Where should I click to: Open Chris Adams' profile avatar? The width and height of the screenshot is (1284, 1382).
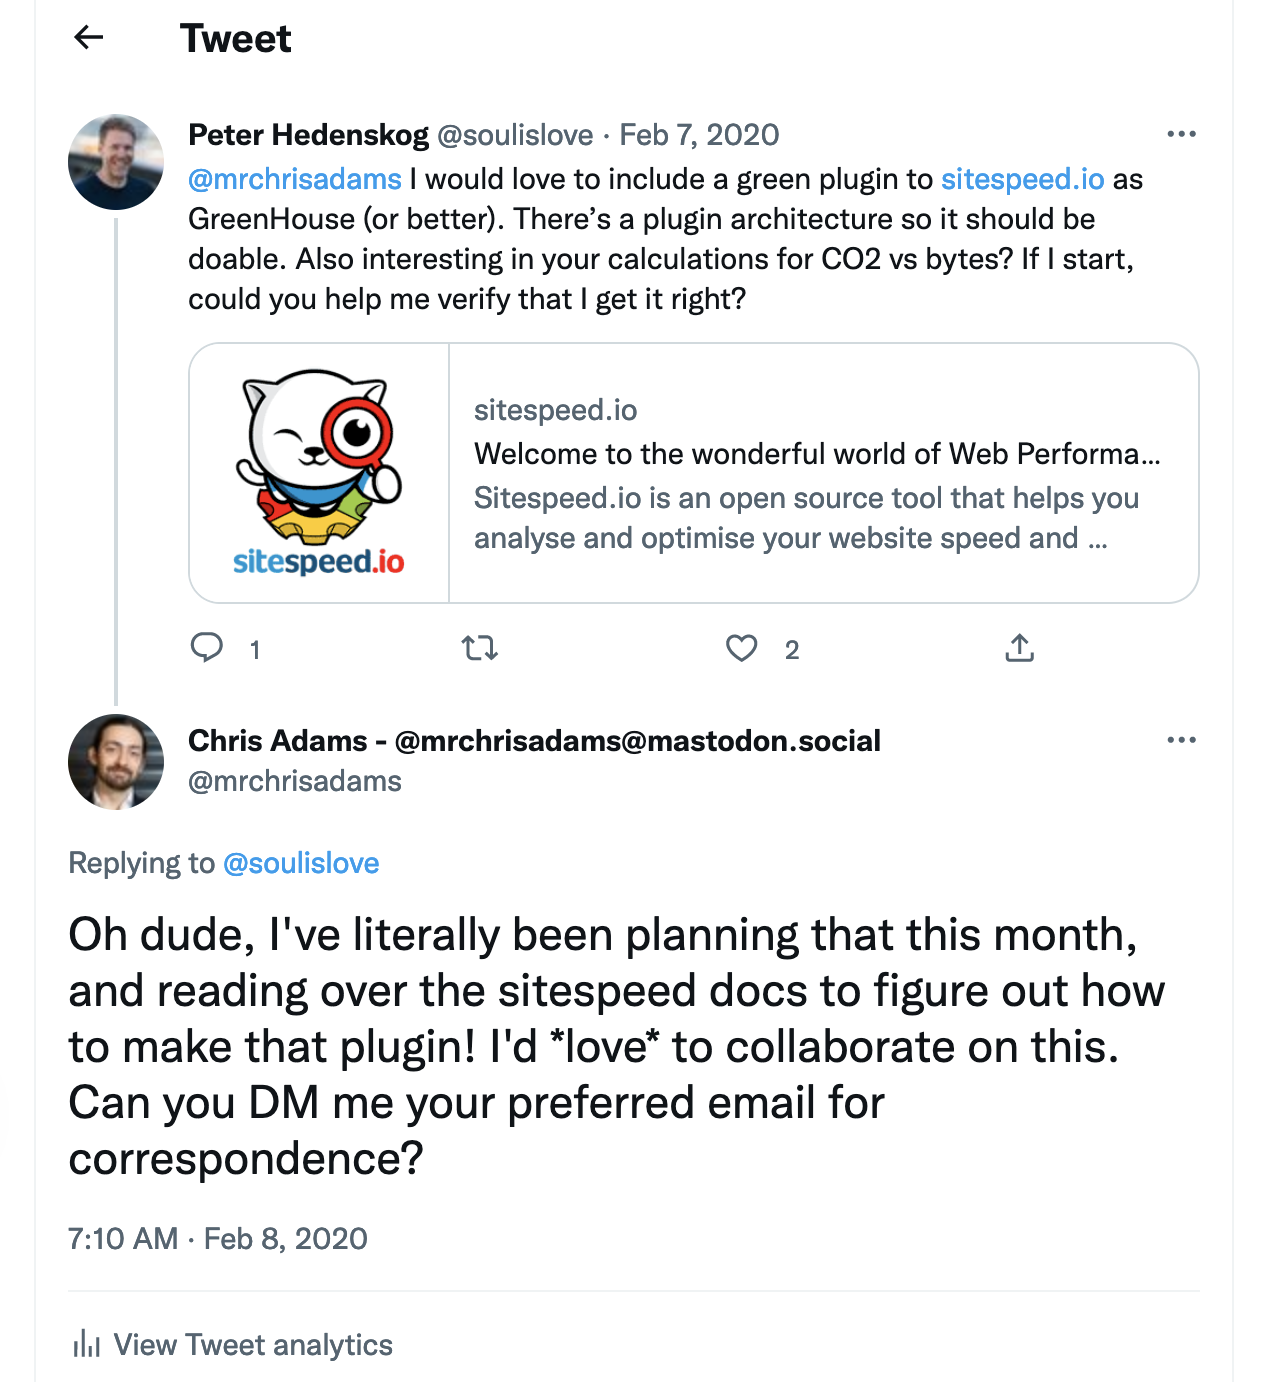(x=116, y=762)
